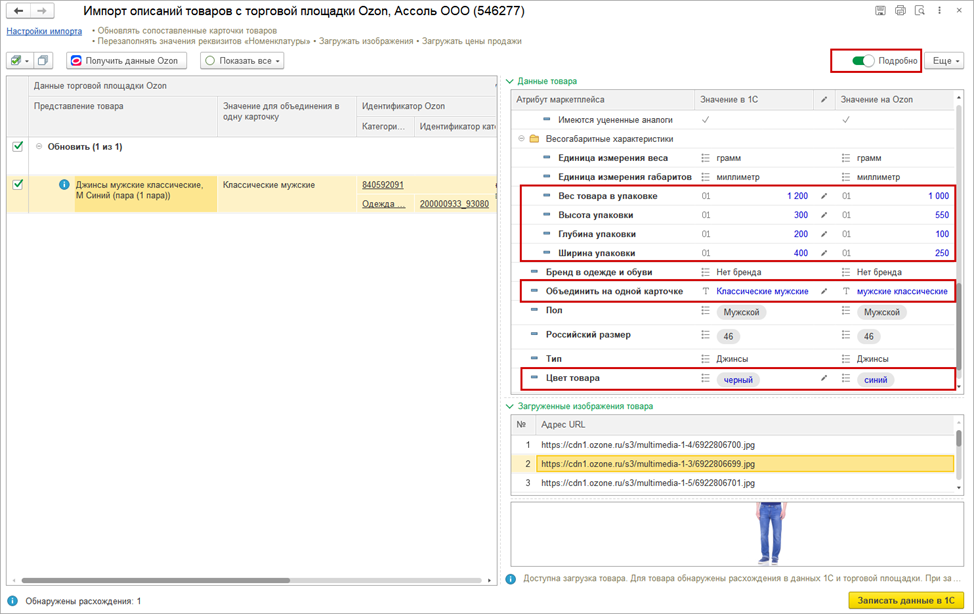Click the Записать данные в 1С button
974x614 pixels.
906,600
